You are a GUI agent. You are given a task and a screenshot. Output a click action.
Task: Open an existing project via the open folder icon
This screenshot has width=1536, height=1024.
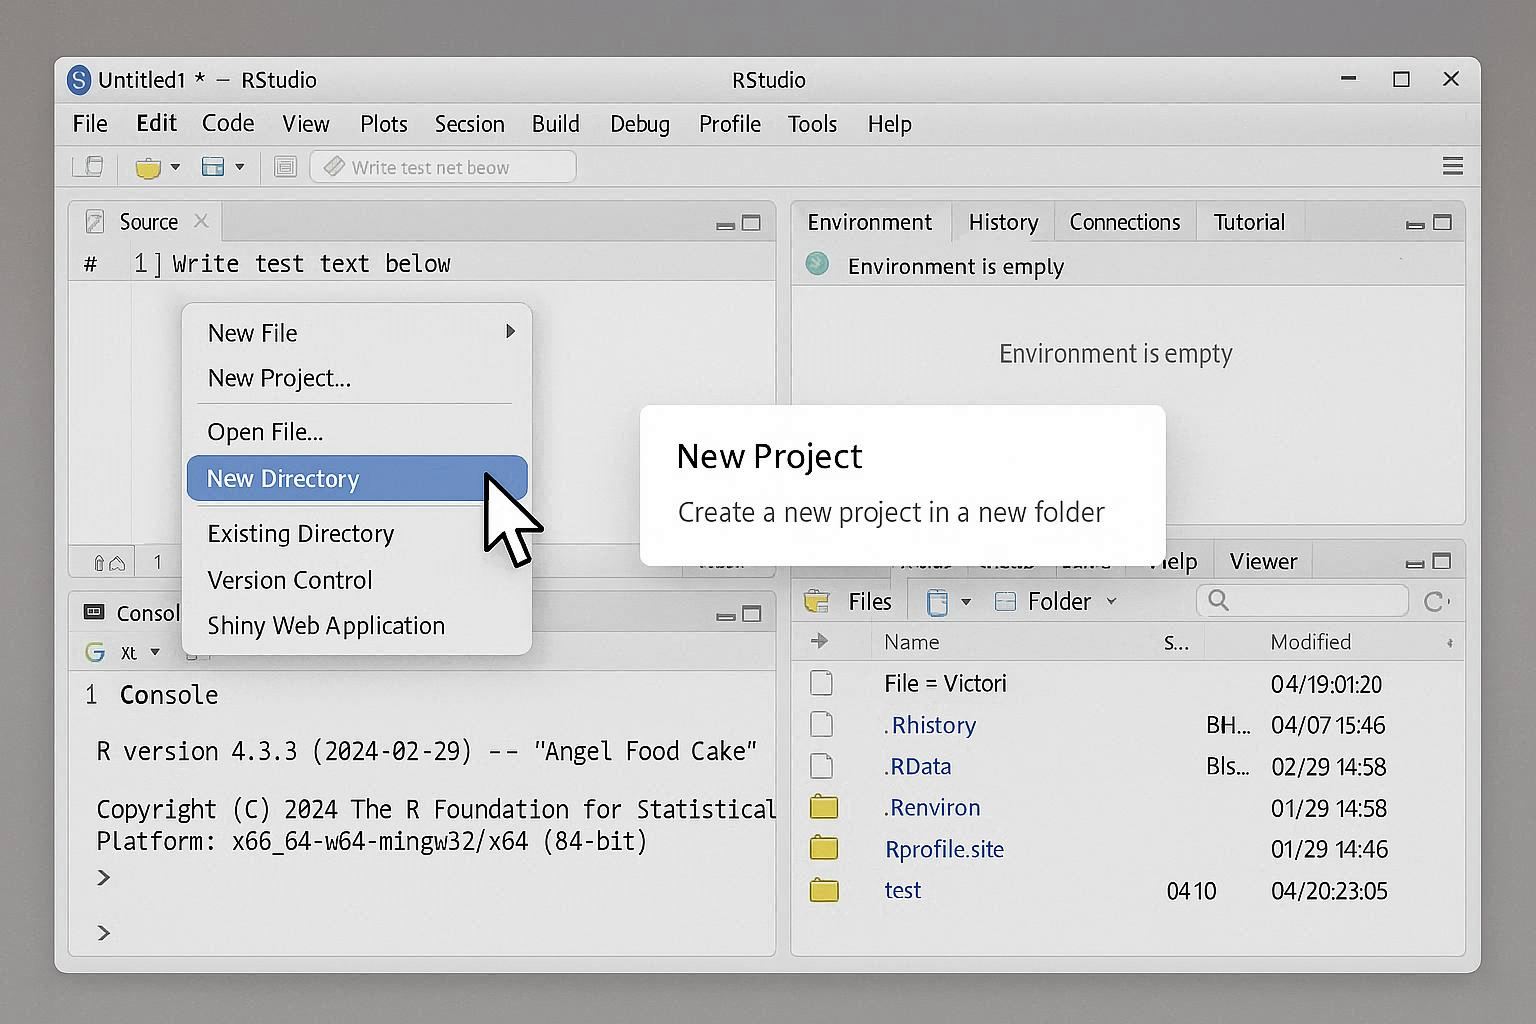pyautogui.click(x=150, y=166)
